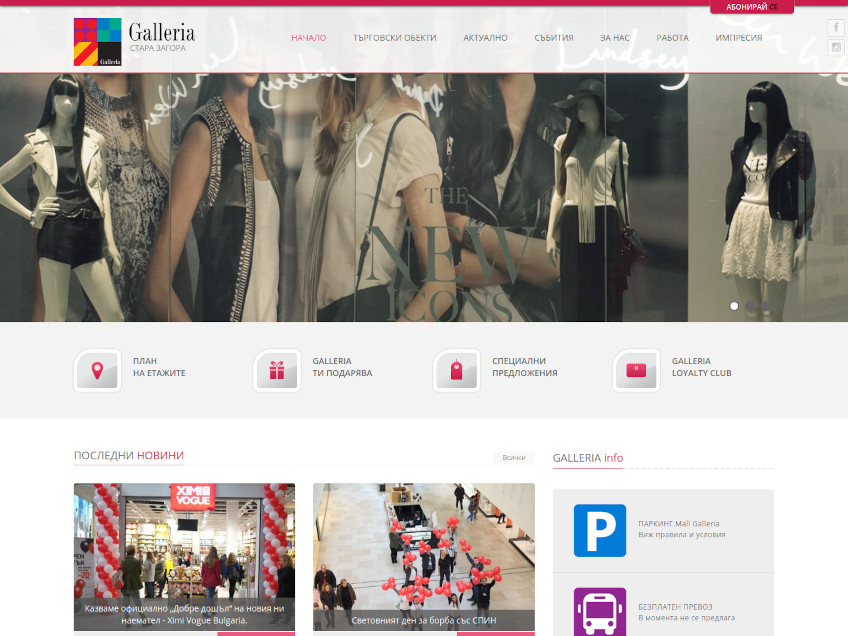This screenshot has height=636, width=848.
Task: Click the Galleria Stara Zagora logo
Action: click(135, 42)
